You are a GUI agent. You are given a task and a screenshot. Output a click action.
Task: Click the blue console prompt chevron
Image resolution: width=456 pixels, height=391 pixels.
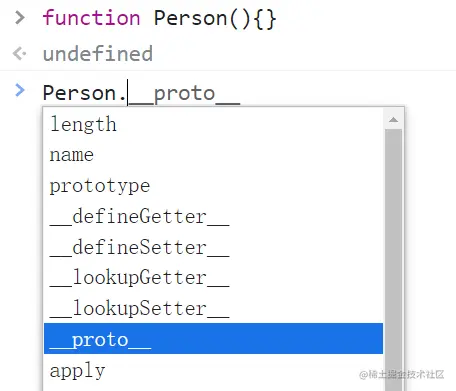point(20,90)
